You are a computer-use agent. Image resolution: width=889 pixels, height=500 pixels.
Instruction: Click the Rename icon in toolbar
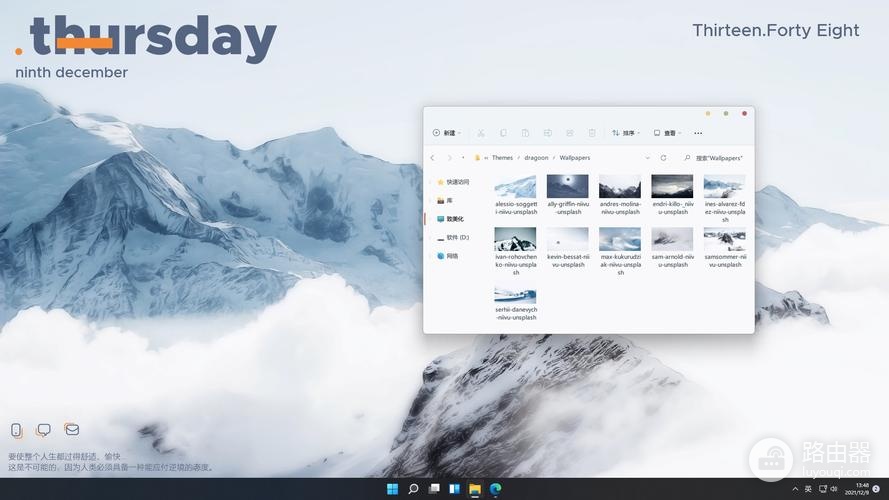(547, 133)
